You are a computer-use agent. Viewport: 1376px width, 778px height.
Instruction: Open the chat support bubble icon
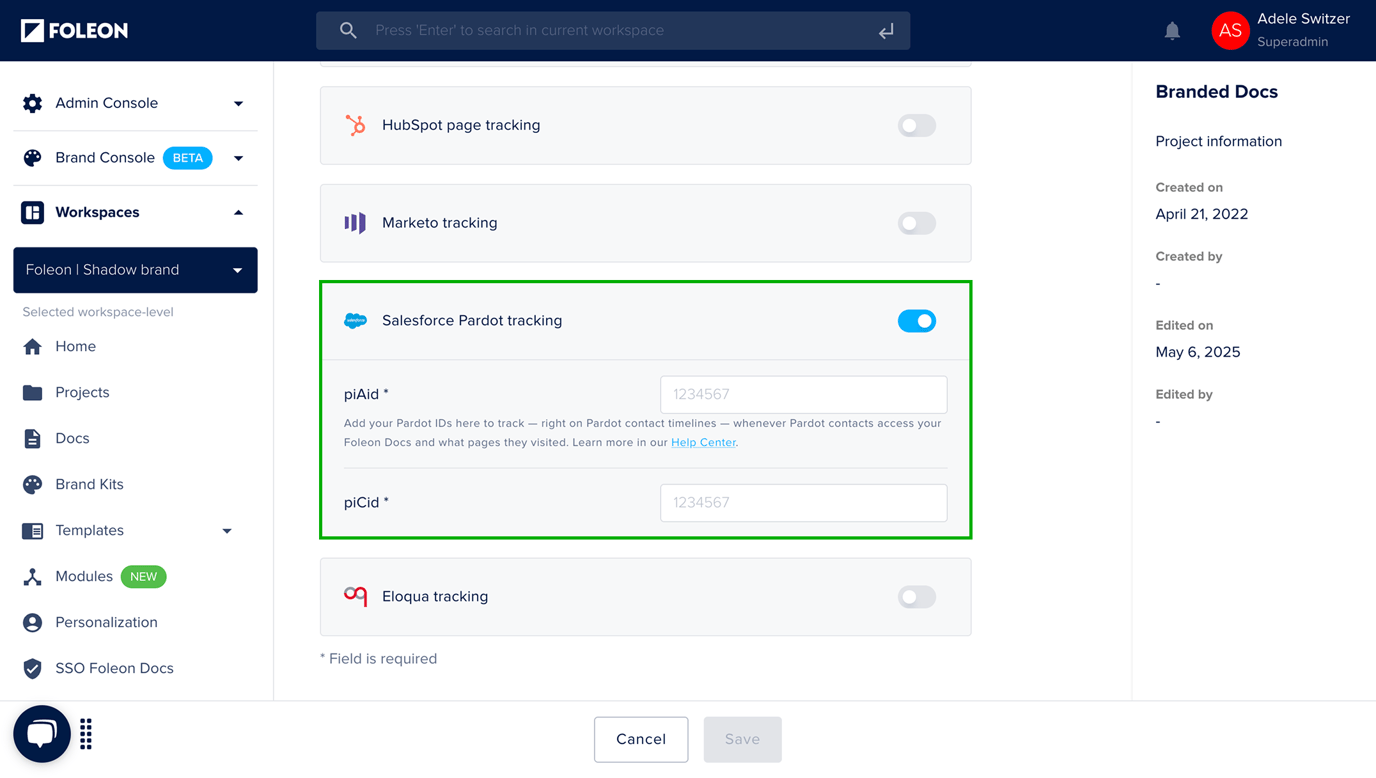tap(41, 733)
